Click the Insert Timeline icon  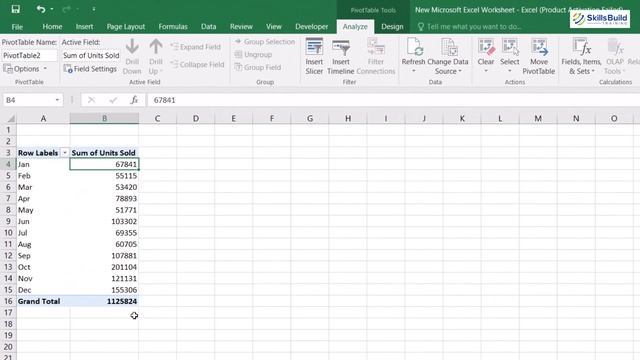(x=341, y=47)
